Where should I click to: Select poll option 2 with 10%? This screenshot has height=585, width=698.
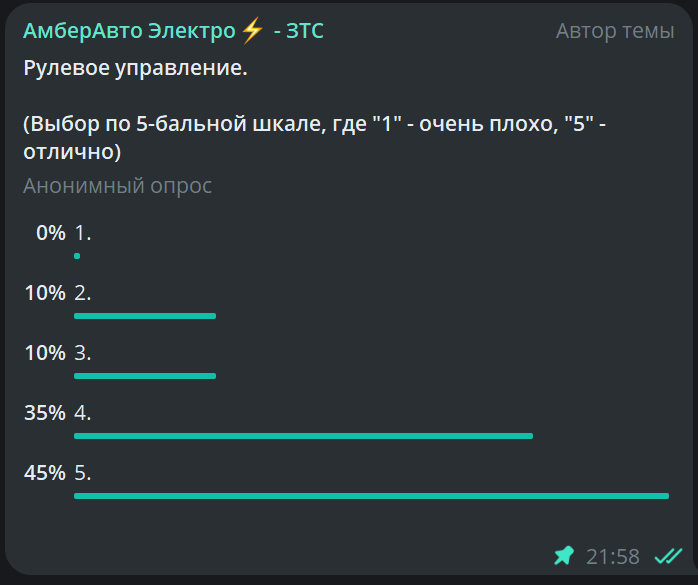(x=83, y=293)
